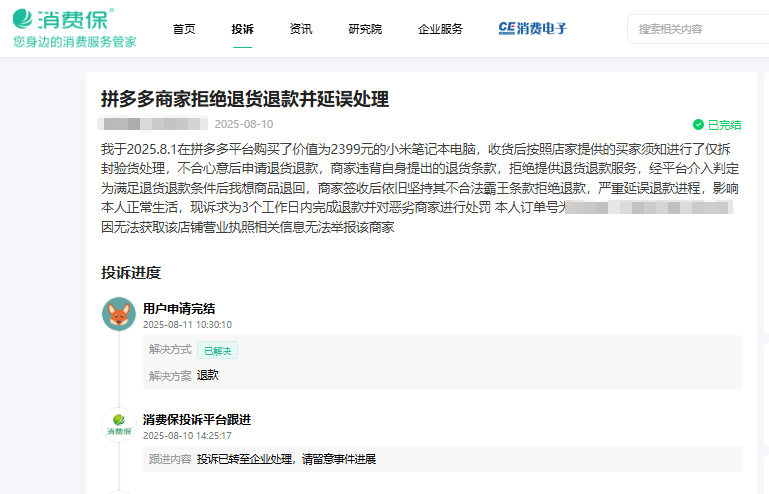Click the green 已完结 check icon
The width and height of the screenshot is (769, 494).
point(698,125)
